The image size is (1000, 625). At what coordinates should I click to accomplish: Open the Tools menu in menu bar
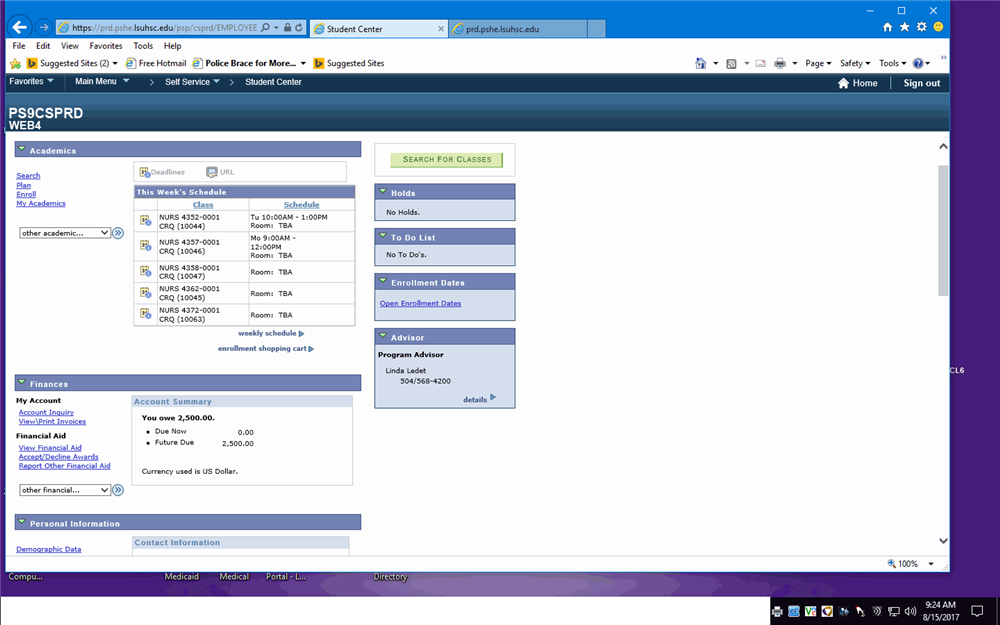pyautogui.click(x=143, y=46)
